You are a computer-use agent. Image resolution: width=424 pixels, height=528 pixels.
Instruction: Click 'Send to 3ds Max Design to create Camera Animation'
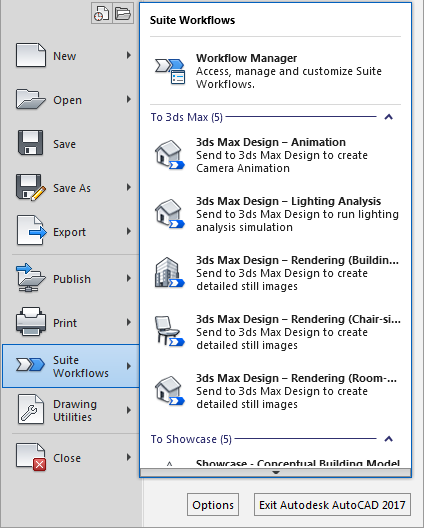coord(282,162)
